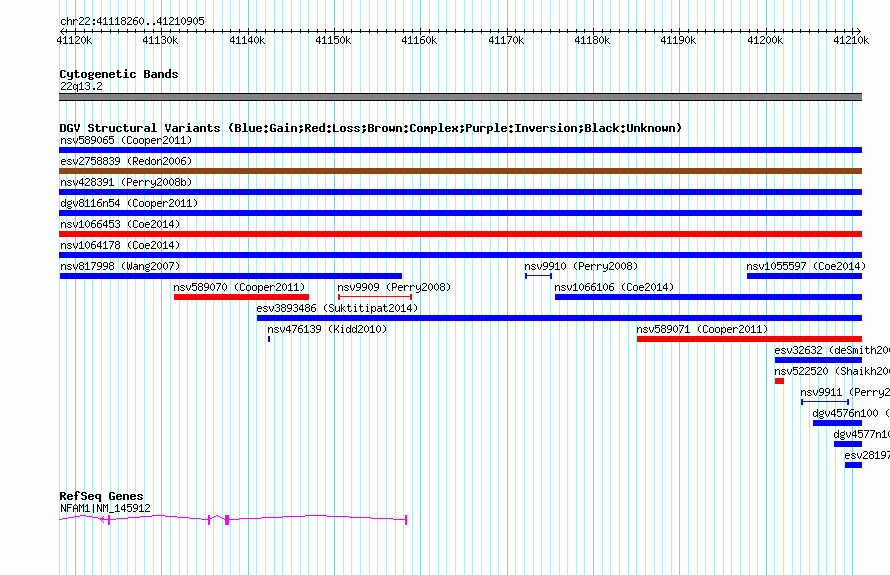Viewport: 890px width, 575px height.
Task: Click the NFAM1|NM_145912 gene label
Action: click(105, 509)
